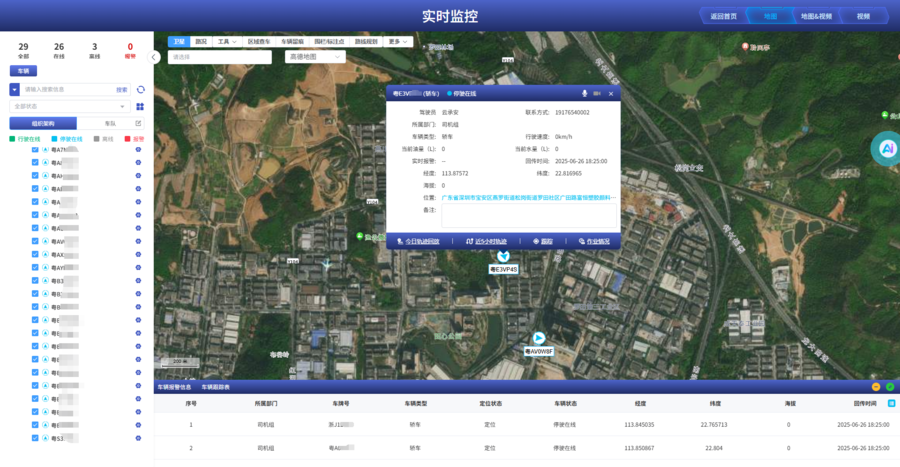Image resolution: width=900 pixels, height=467 pixels.
Task: Expand the 工具 tools dropdown on map toolbar
Action: click(x=227, y=42)
